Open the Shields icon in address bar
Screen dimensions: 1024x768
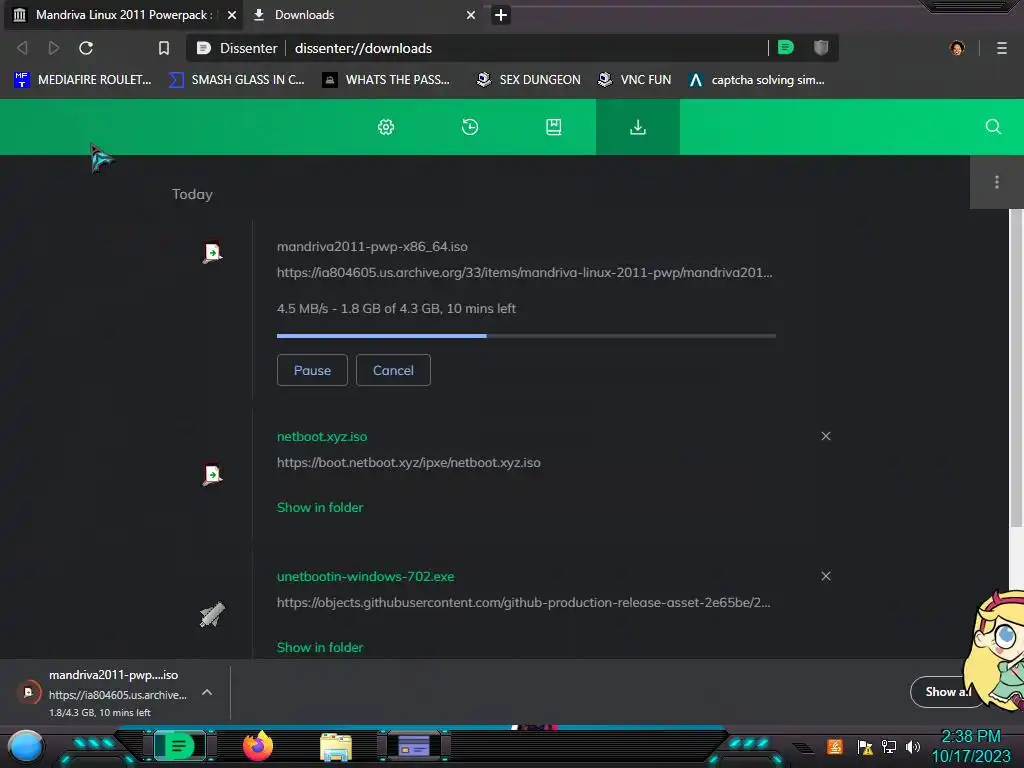coord(821,47)
